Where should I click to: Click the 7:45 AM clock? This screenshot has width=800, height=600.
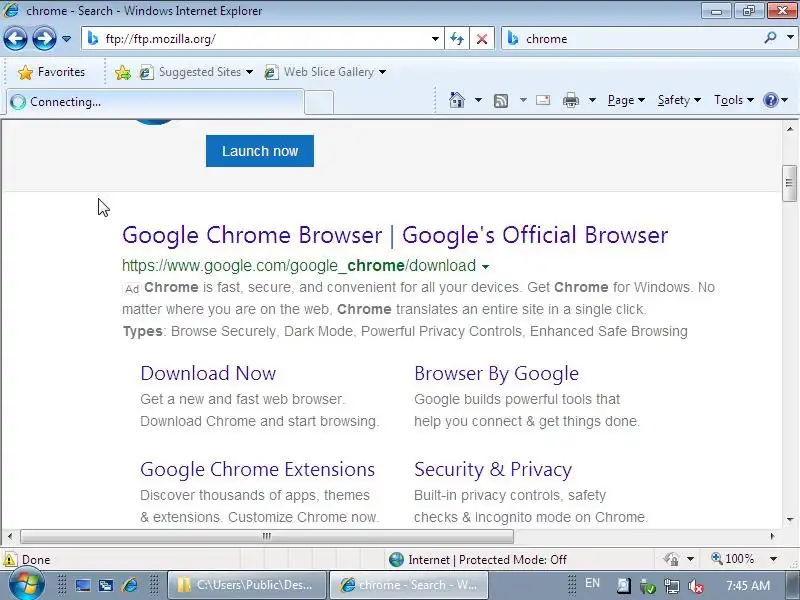pyautogui.click(x=748, y=585)
